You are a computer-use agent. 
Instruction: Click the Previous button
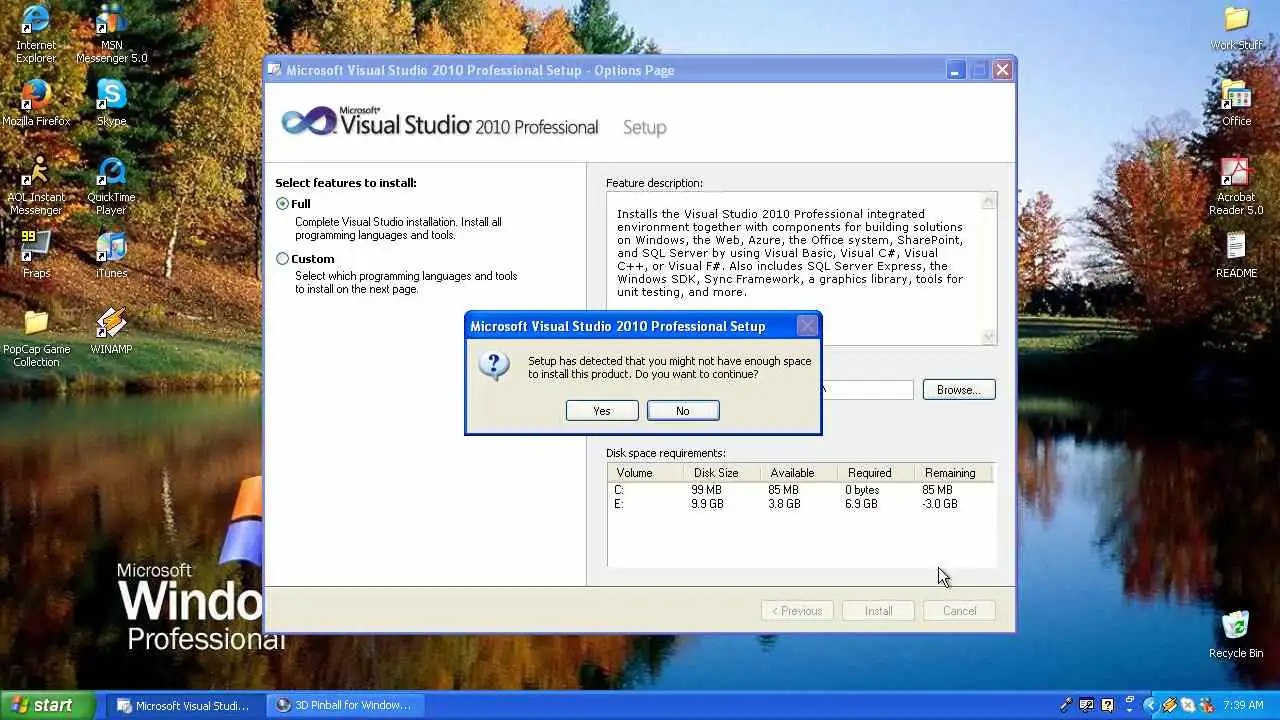tap(797, 611)
